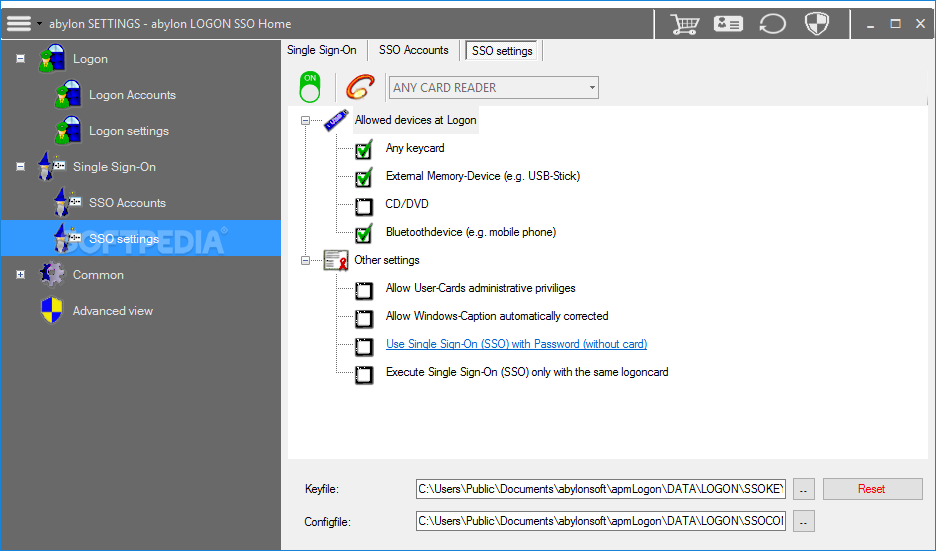The width and height of the screenshot is (936, 551).
Task: Open Logon settings in the sidebar
Action: [x=129, y=131]
